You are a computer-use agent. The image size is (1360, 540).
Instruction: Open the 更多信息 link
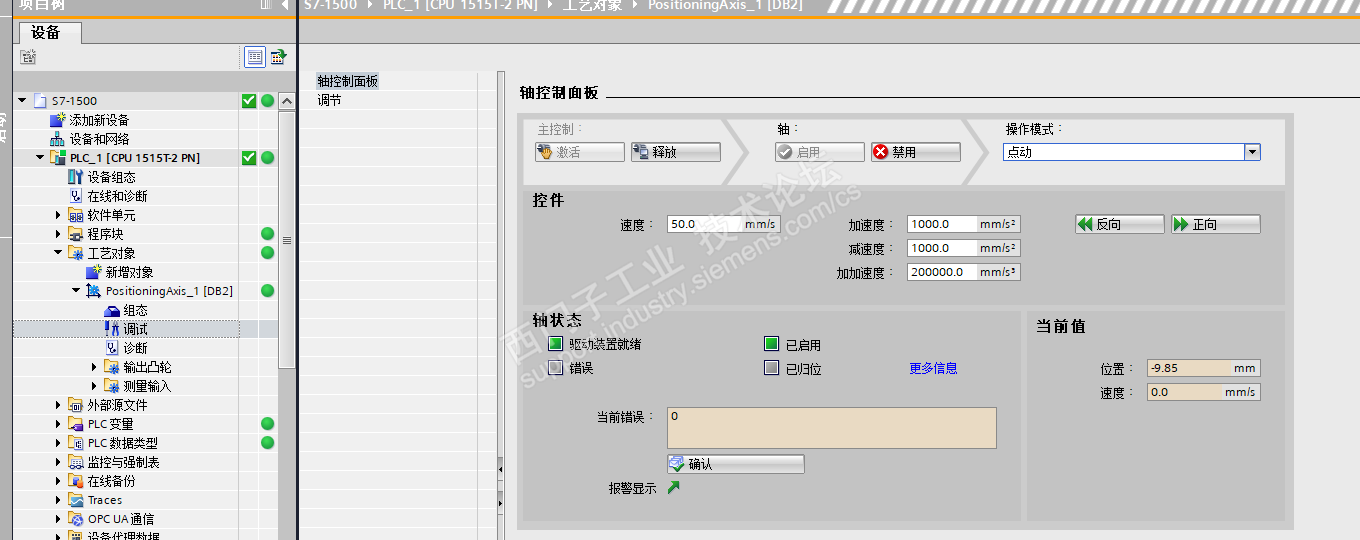click(933, 368)
